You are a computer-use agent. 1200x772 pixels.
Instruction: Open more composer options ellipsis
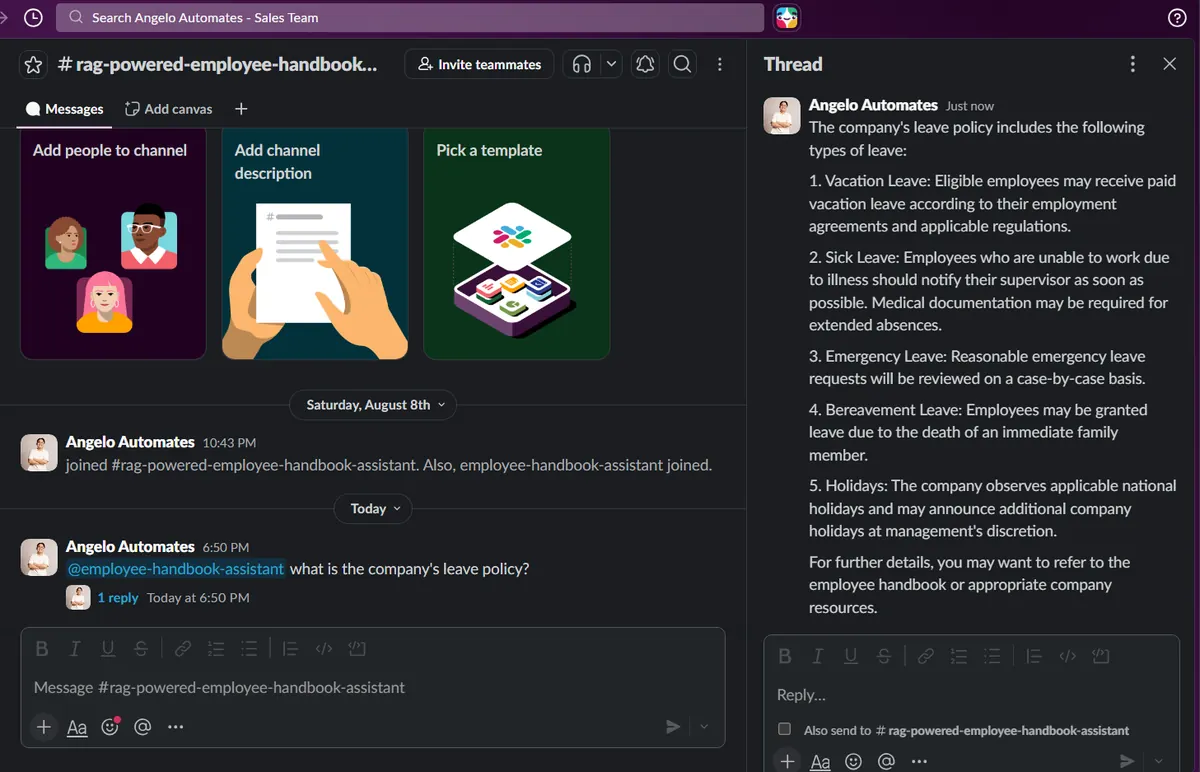(x=176, y=727)
